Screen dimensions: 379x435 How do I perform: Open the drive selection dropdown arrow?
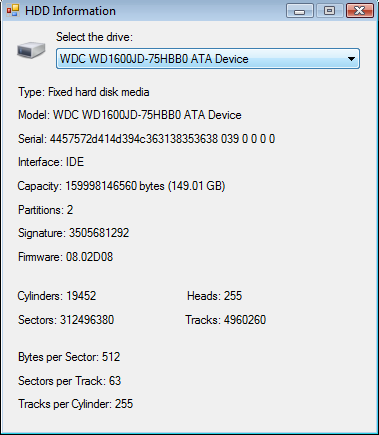(351, 59)
